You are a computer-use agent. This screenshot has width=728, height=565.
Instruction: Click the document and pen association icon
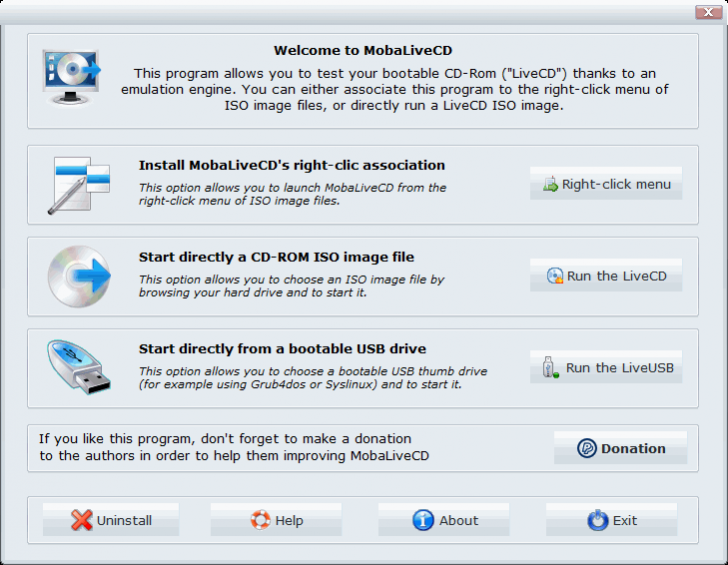pos(79,185)
